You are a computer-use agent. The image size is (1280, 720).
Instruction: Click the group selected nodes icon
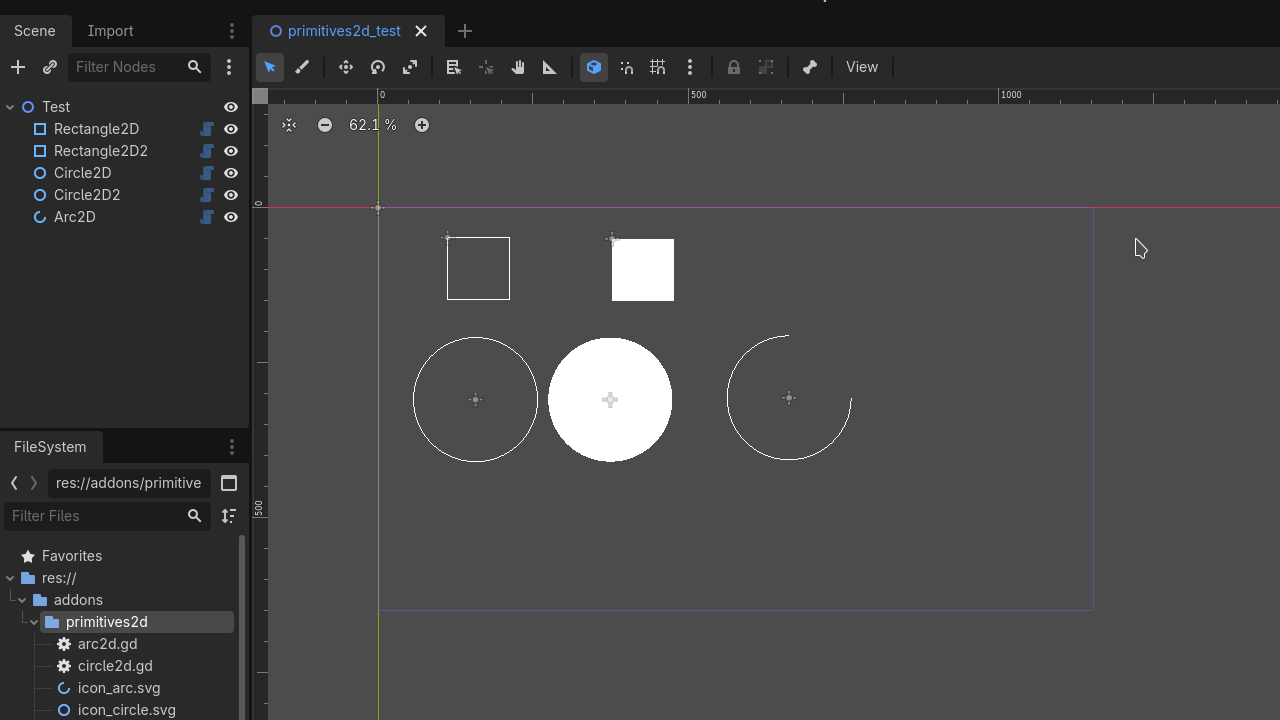click(766, 67)
